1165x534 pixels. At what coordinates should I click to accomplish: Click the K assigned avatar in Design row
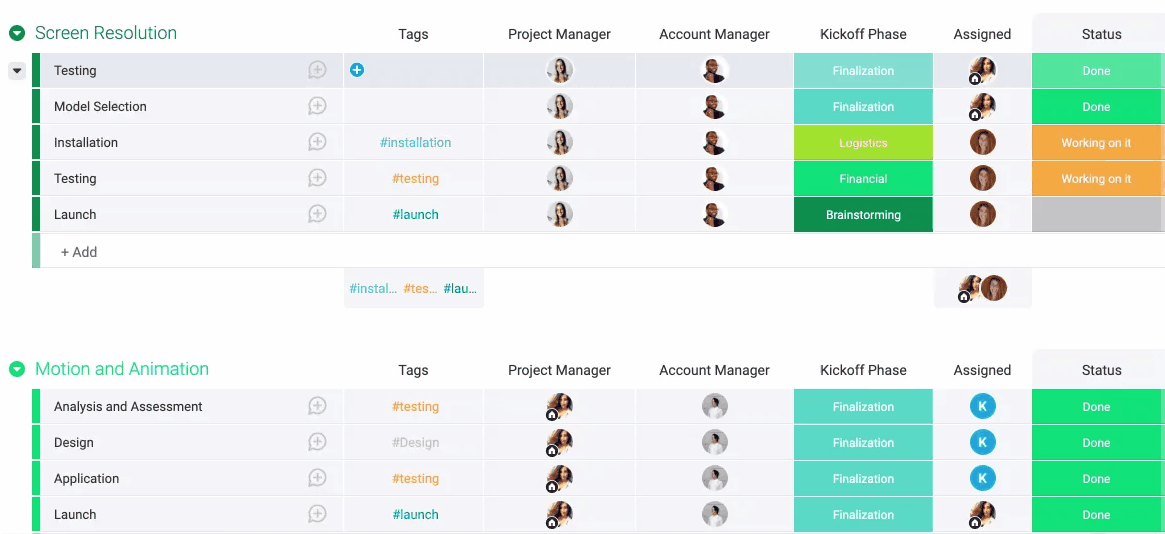click(x=982, y=442)
